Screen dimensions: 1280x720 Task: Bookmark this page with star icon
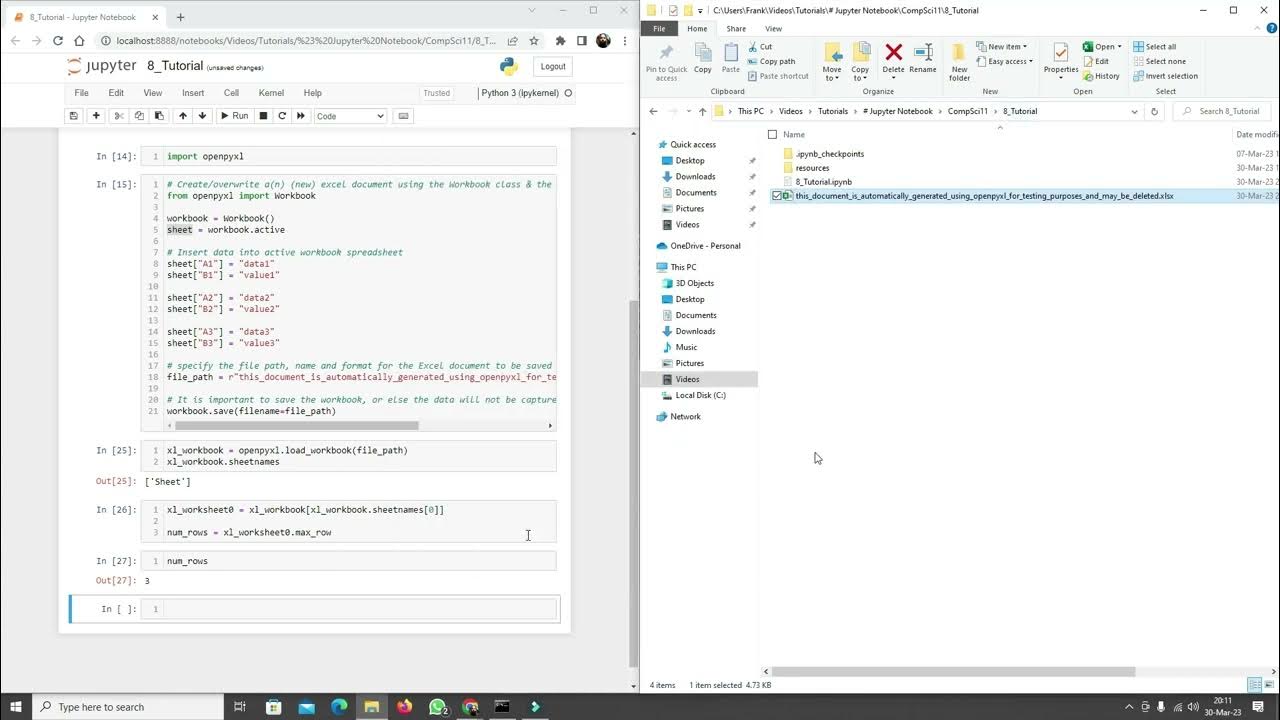point(534,41)
